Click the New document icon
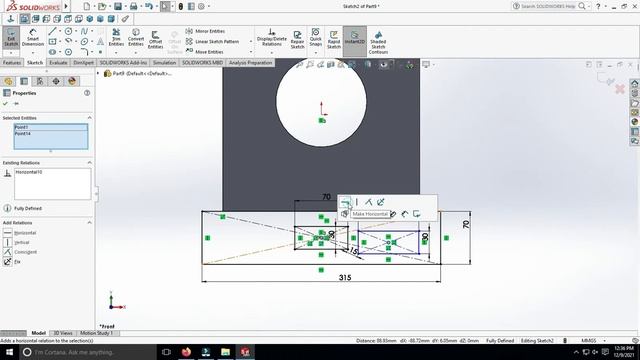Viewport: 640px width, 360px height. point(87,6)
